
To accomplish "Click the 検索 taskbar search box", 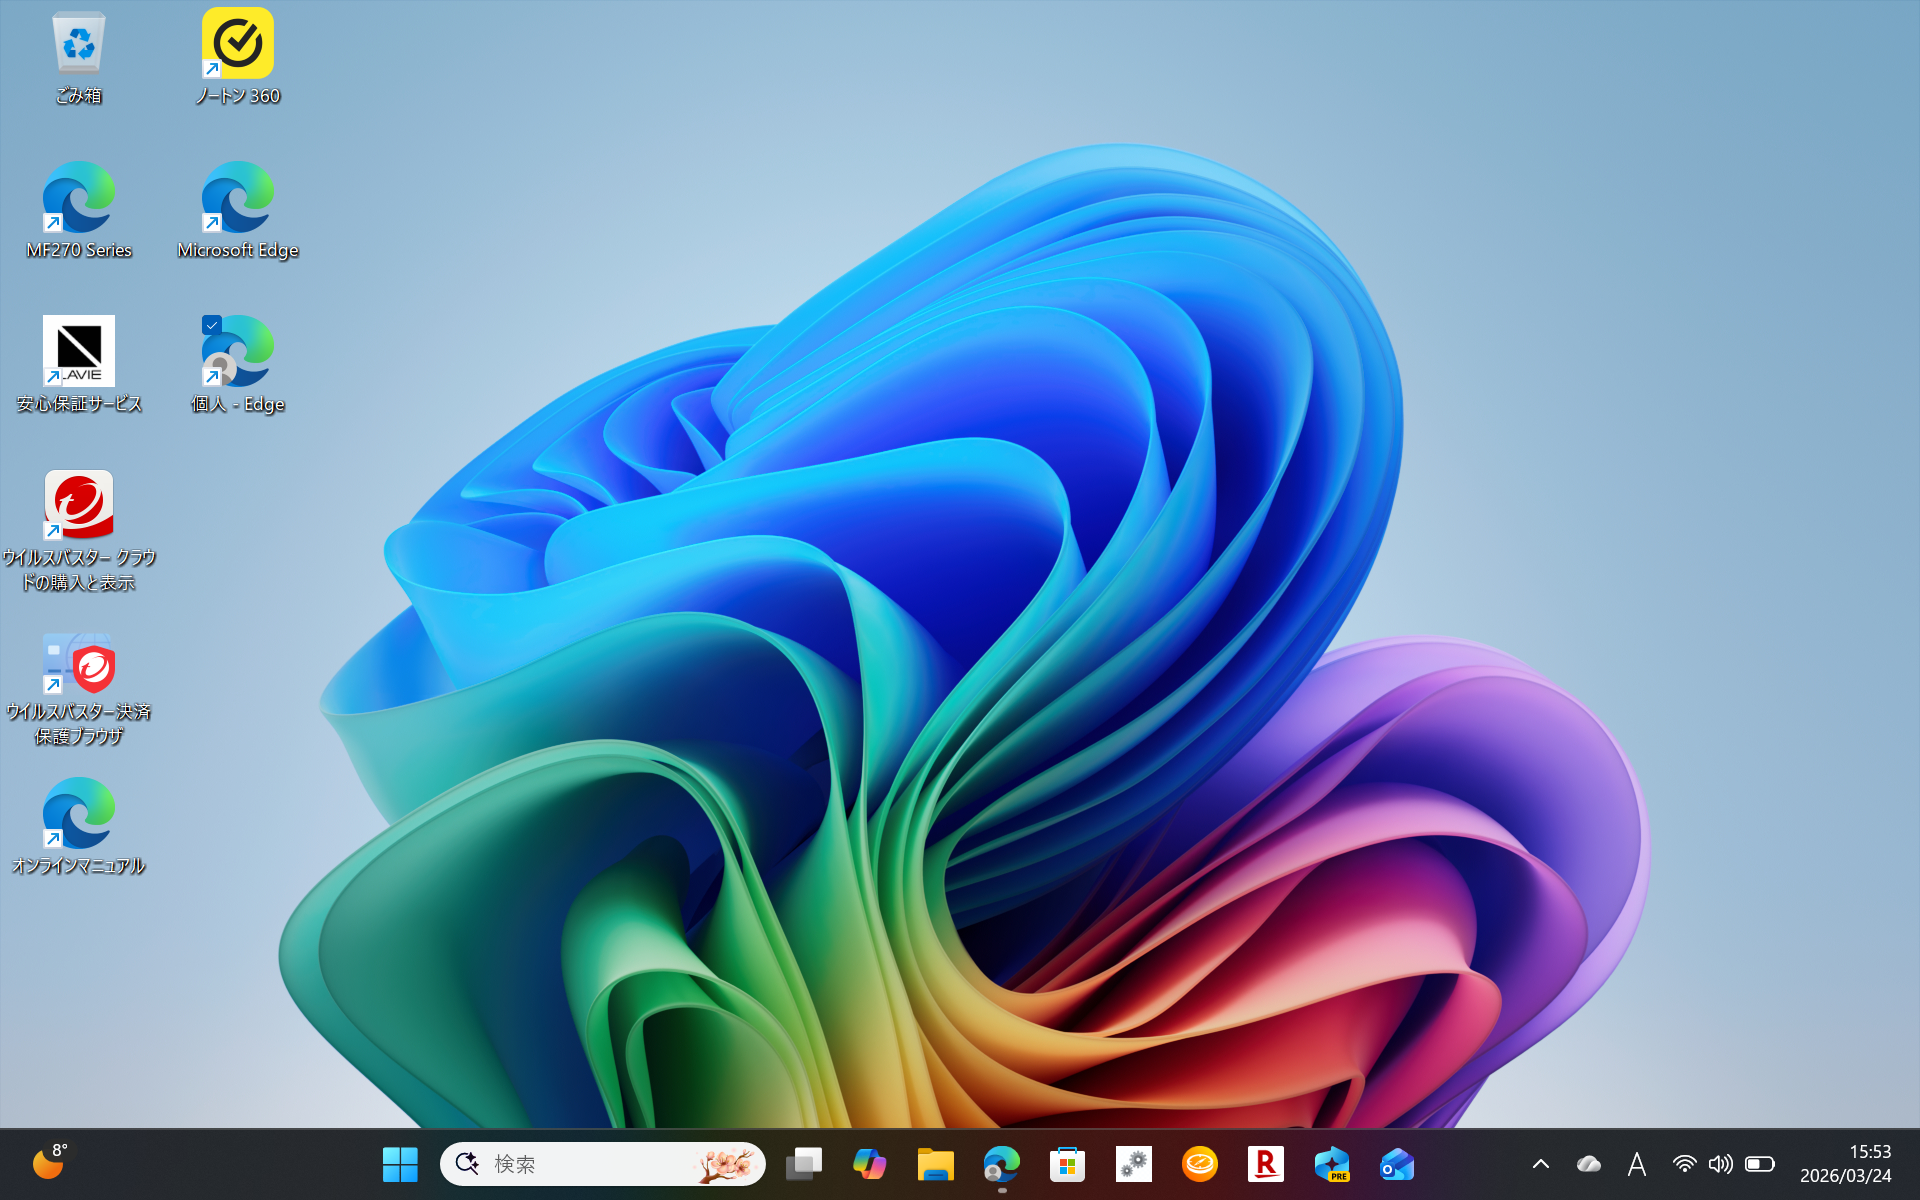I will point(603,1164).
